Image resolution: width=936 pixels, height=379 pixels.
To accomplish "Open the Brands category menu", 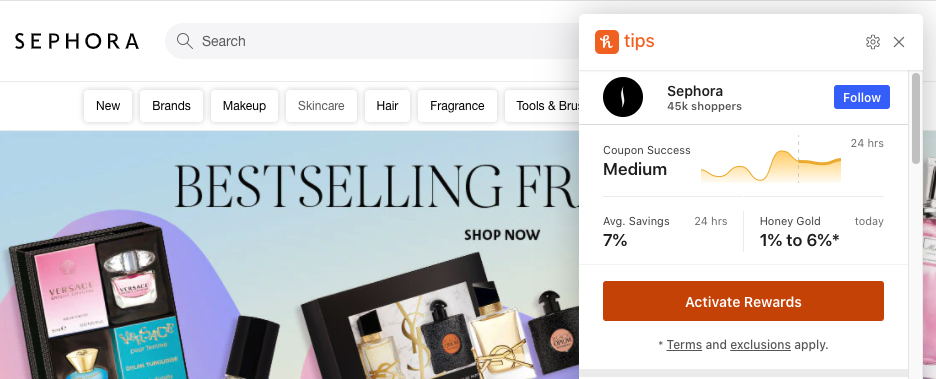I will (x=171, y=106).
